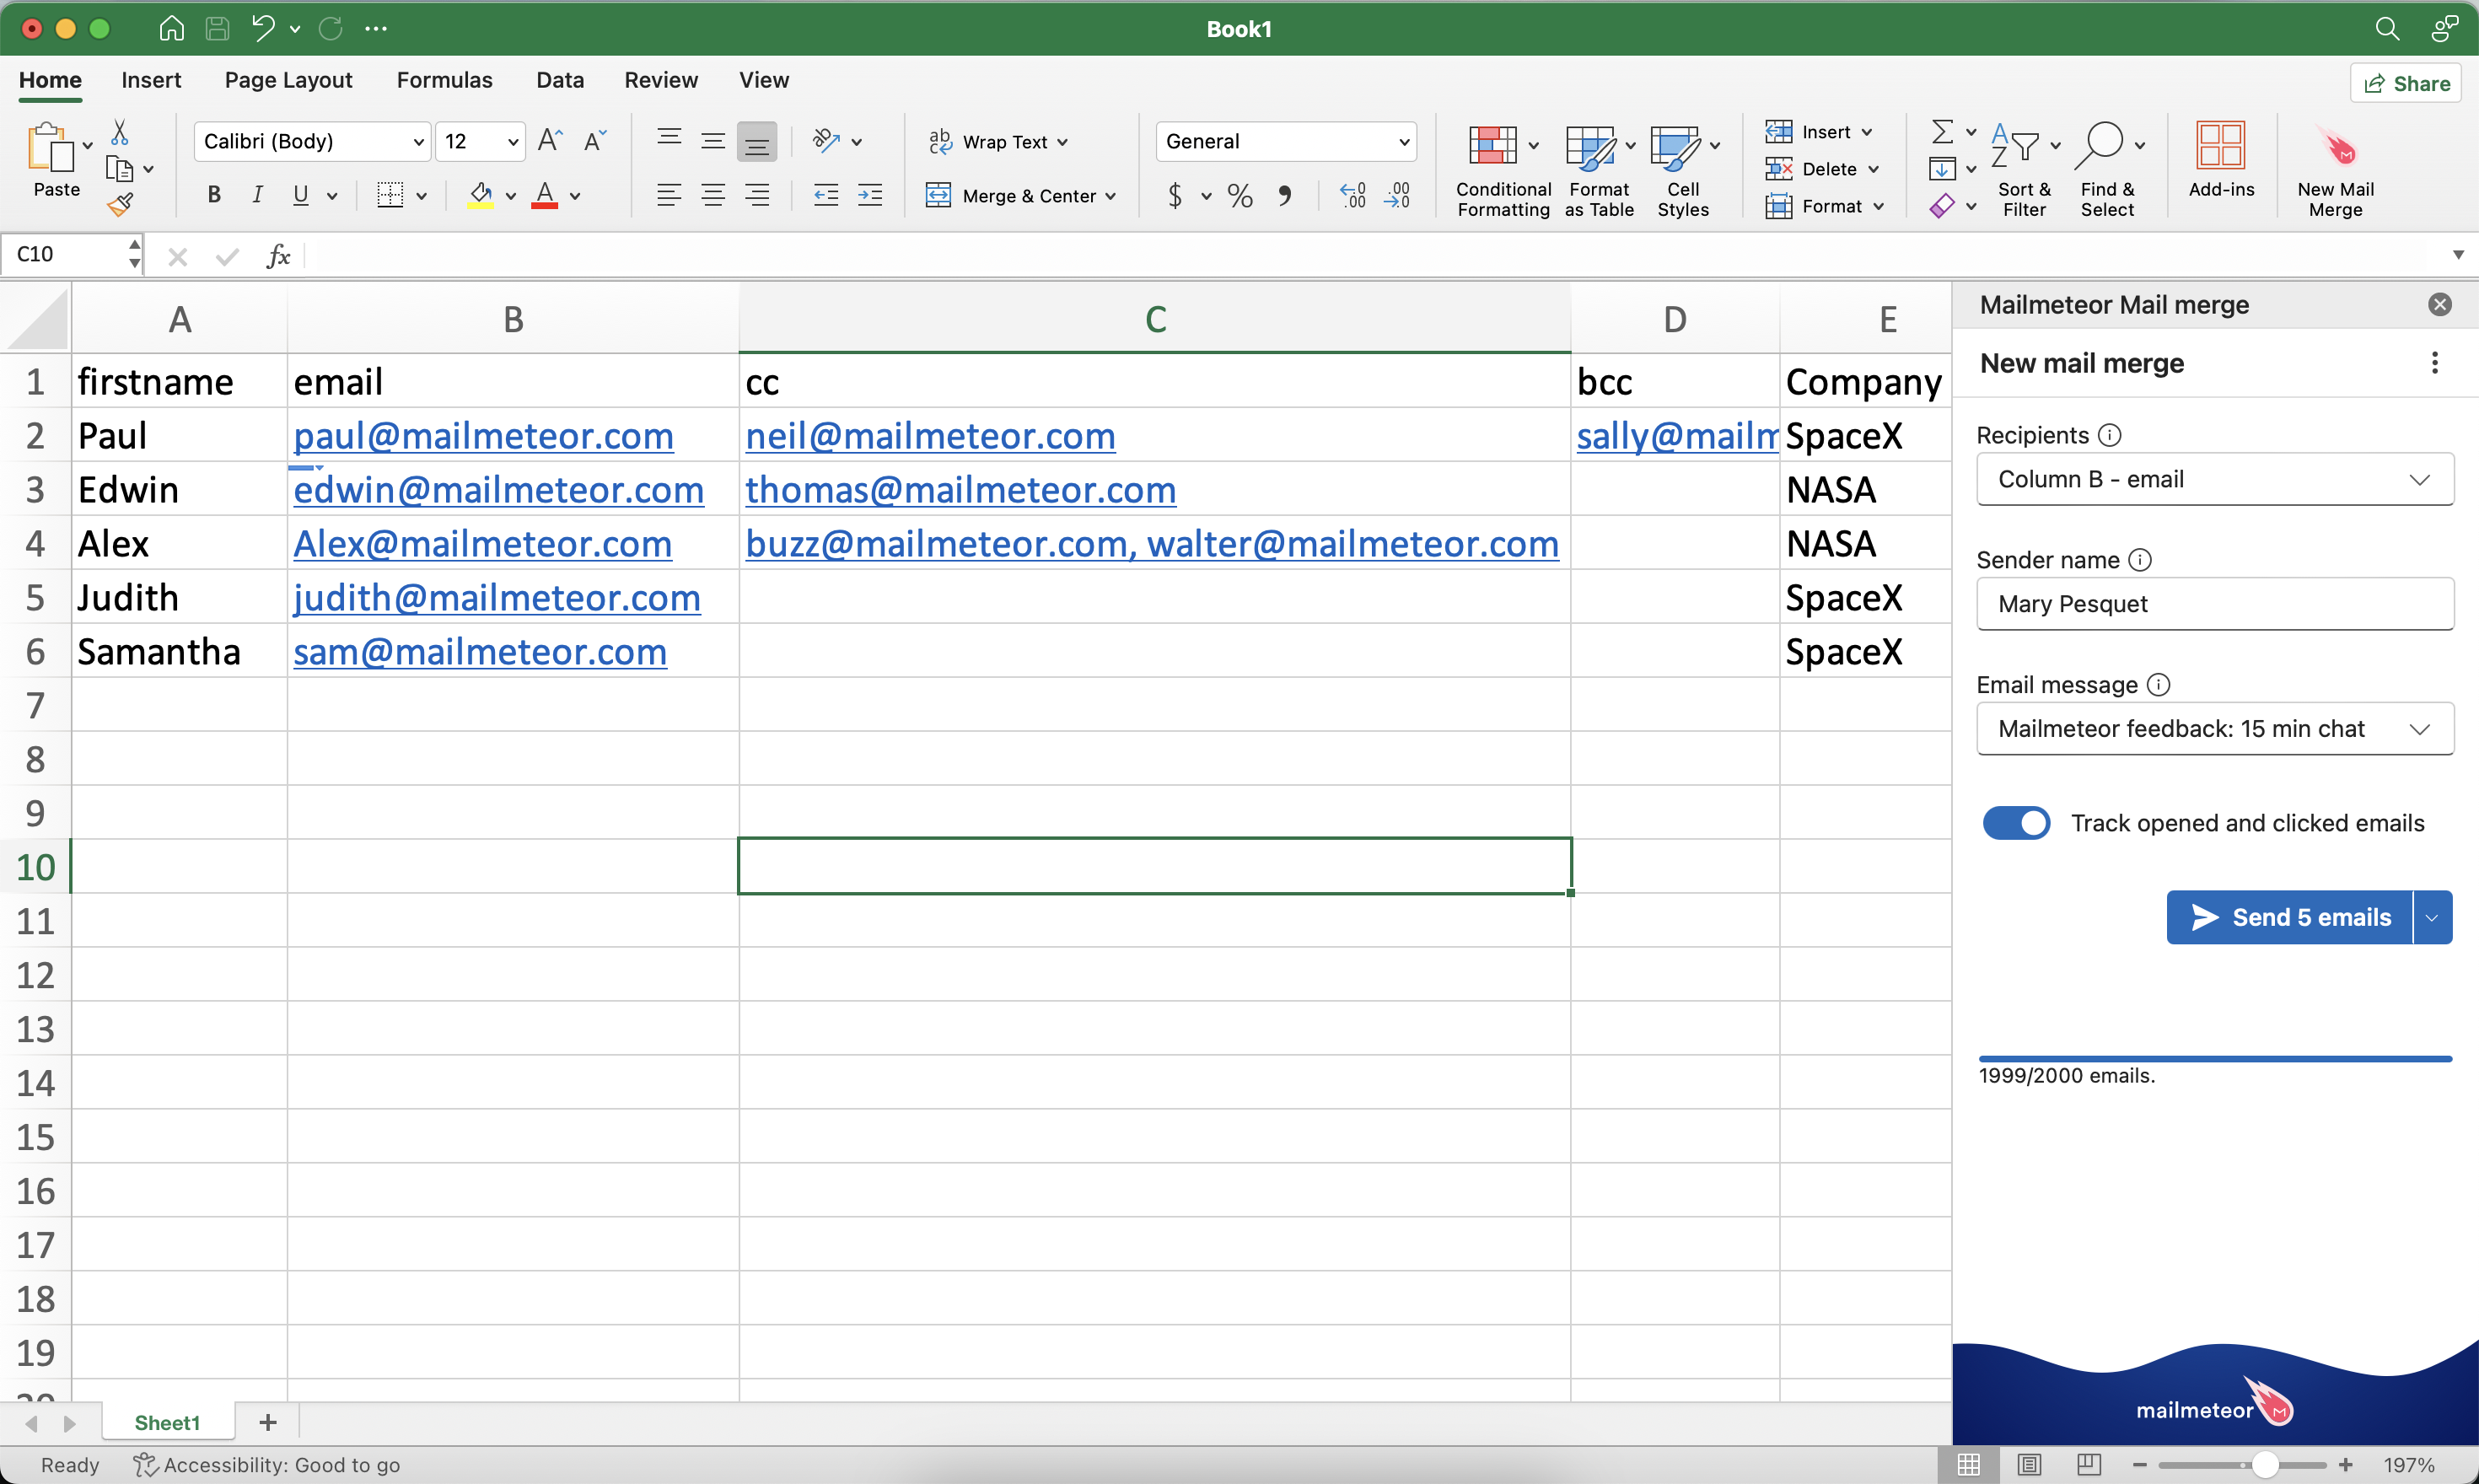Open search with the magnifier icon
Screen dimensions: 2479x1484
[2387, 28]
